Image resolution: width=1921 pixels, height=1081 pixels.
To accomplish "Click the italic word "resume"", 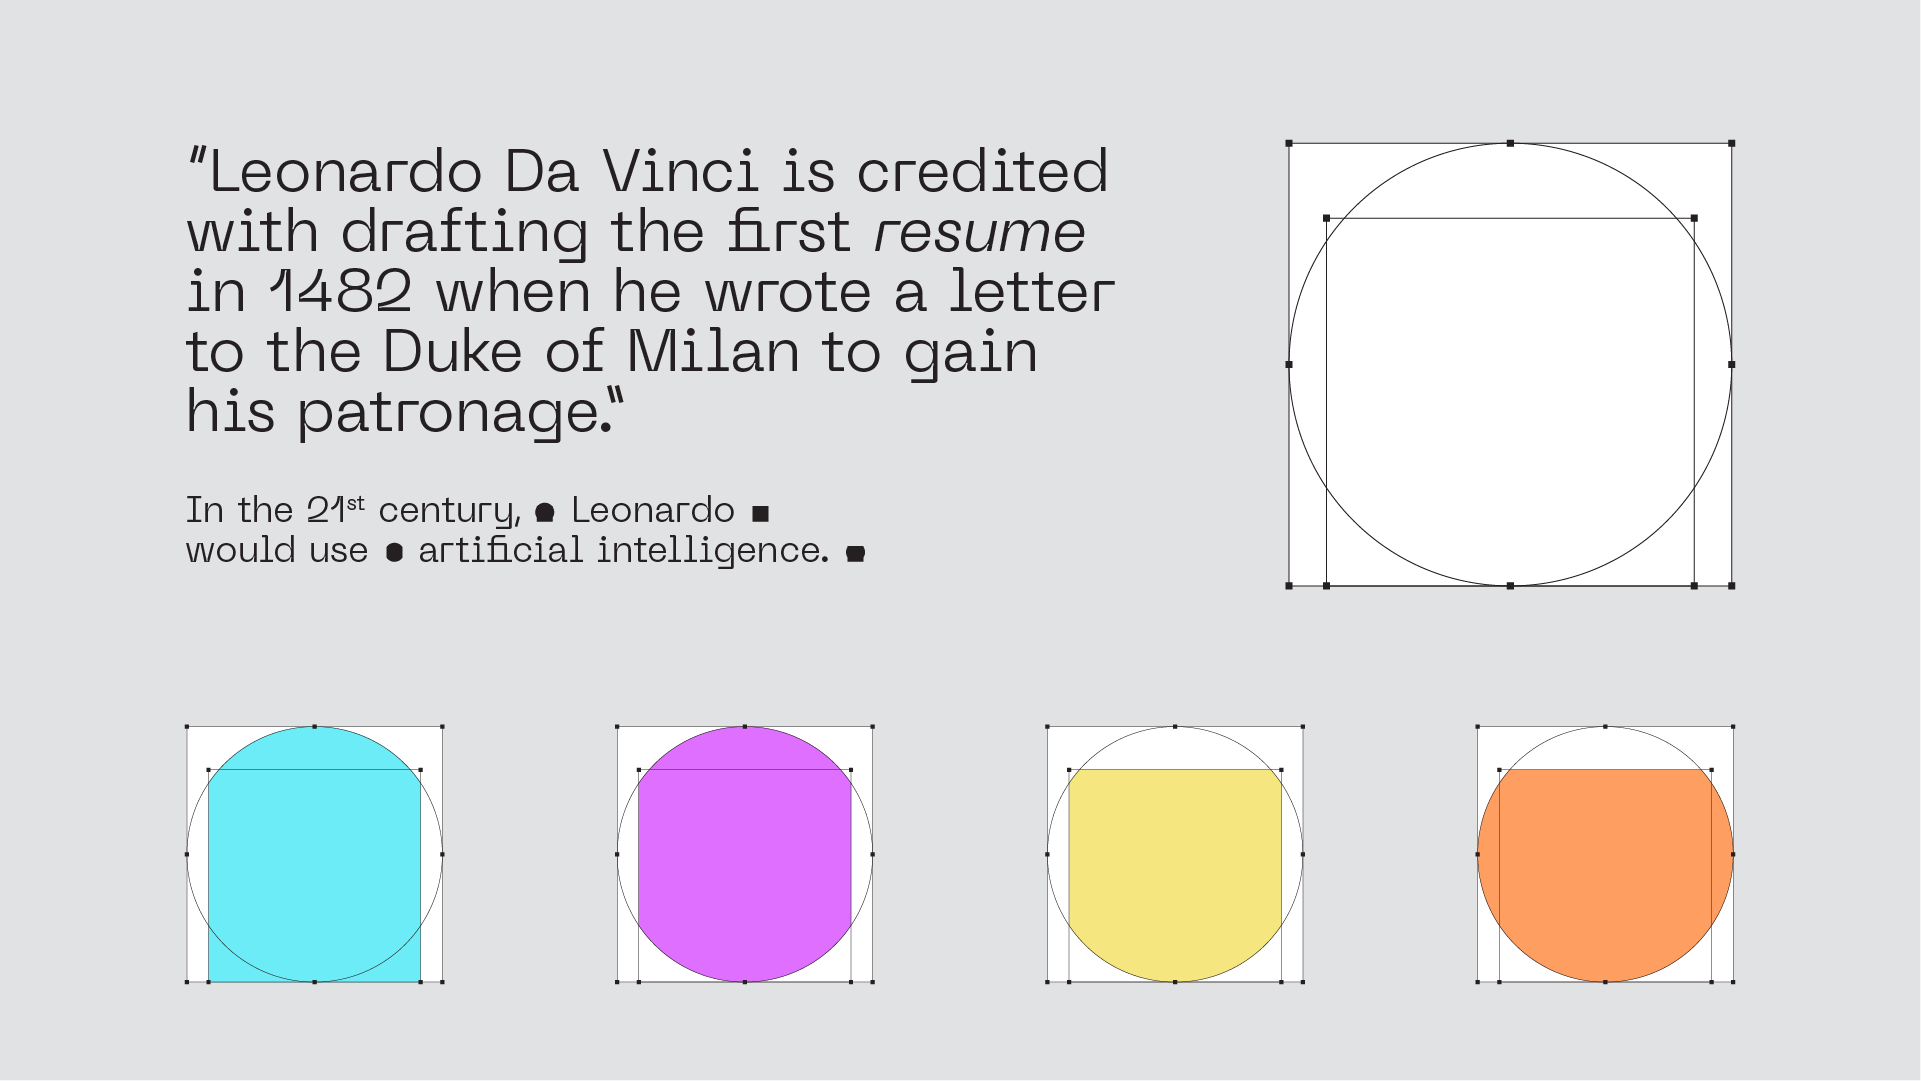I will 979,233.
